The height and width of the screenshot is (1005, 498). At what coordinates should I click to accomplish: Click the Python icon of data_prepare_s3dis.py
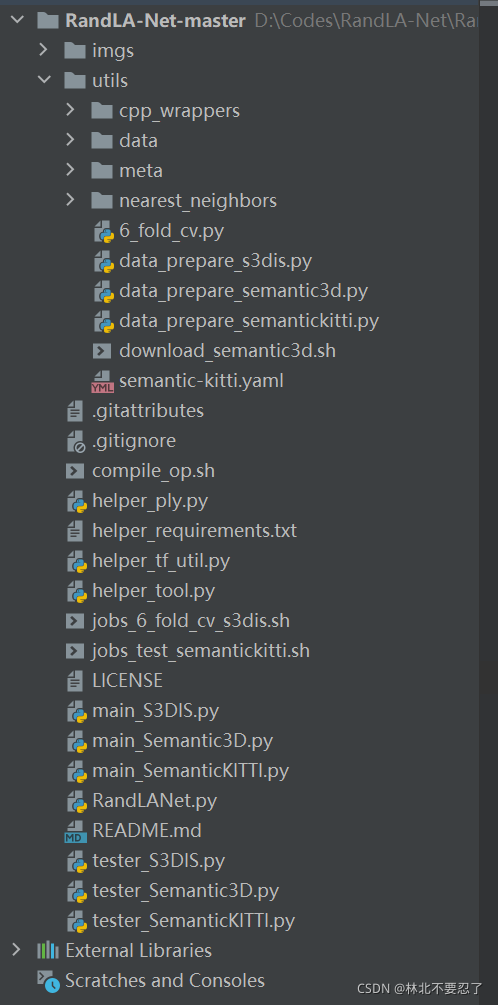(x=103, y=262)
